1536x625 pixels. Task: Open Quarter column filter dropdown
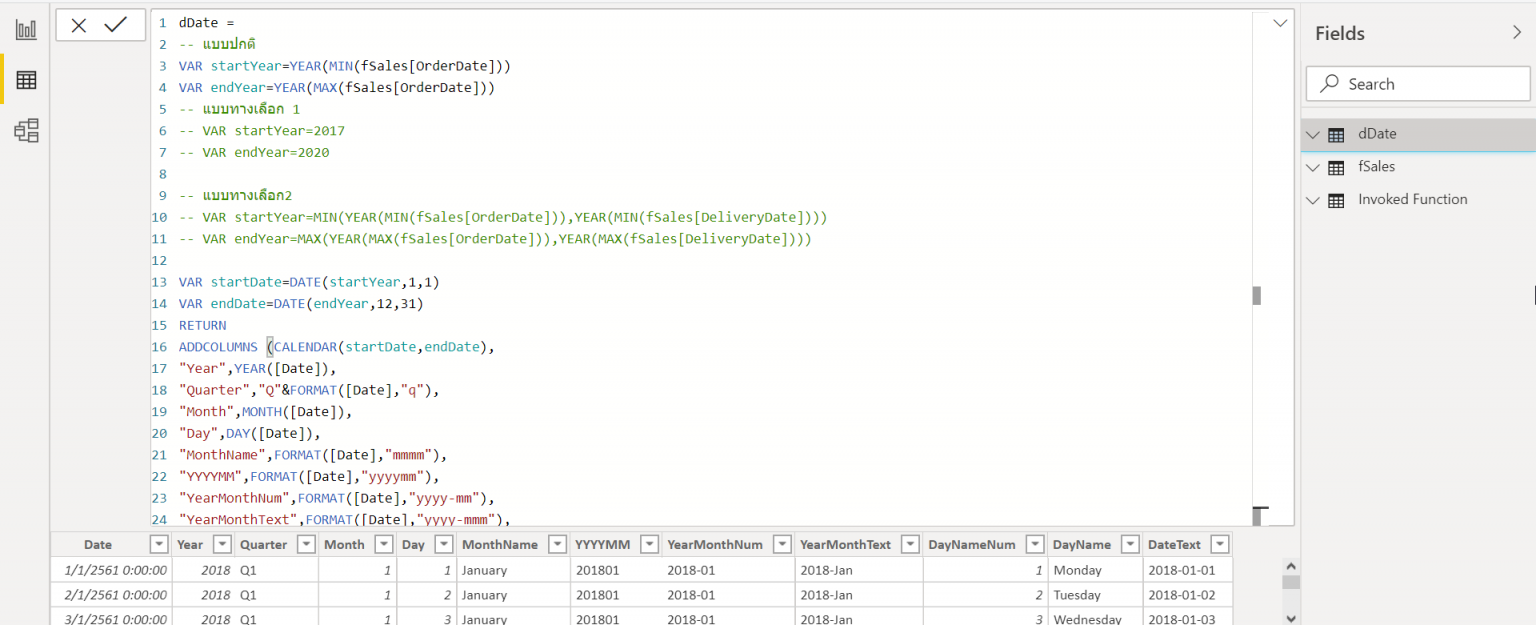(x=305, y=545)
